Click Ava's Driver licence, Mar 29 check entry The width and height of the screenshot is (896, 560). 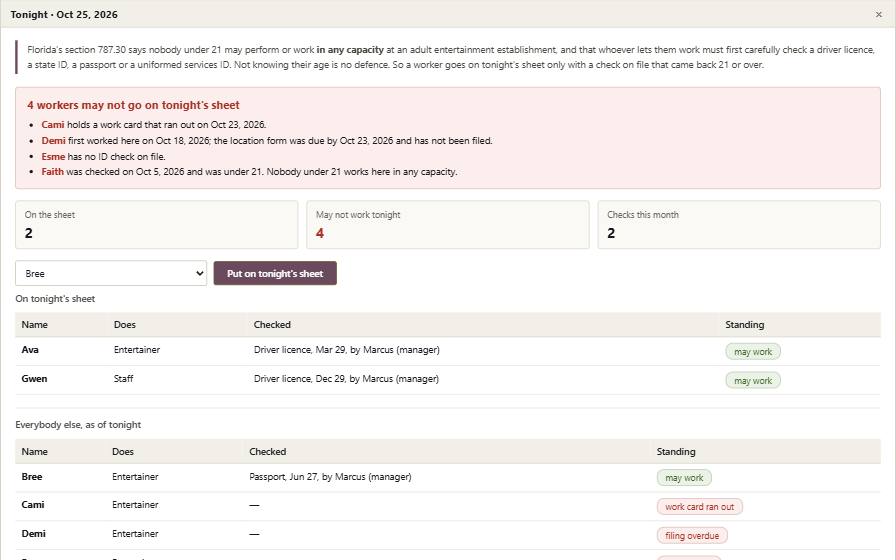pos(347,350)
